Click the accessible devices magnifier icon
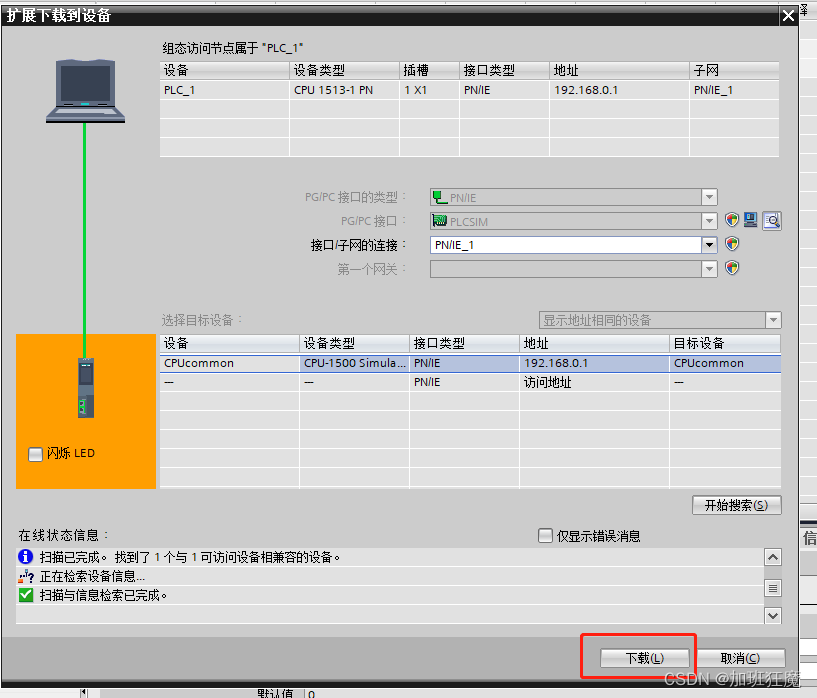Viewport: 817px width, 698px height. click(772, 220)
